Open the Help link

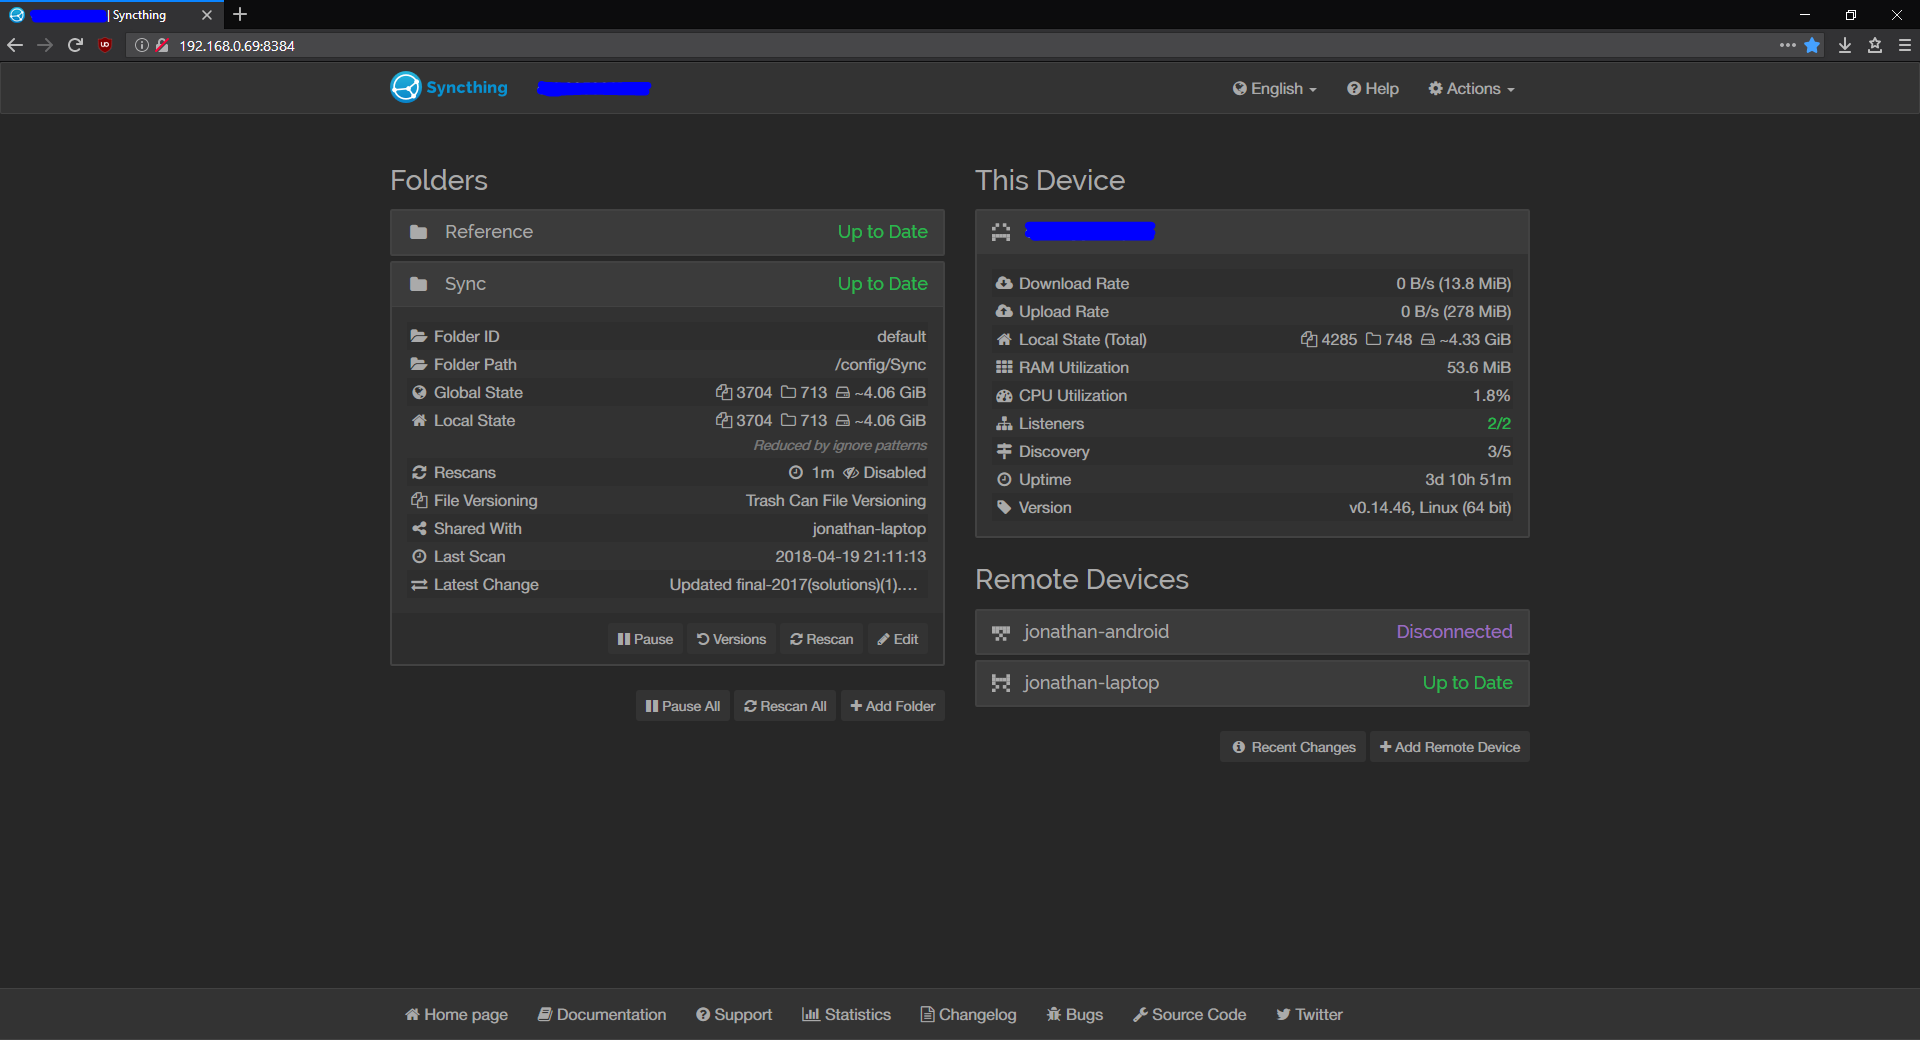[1372, 89]
